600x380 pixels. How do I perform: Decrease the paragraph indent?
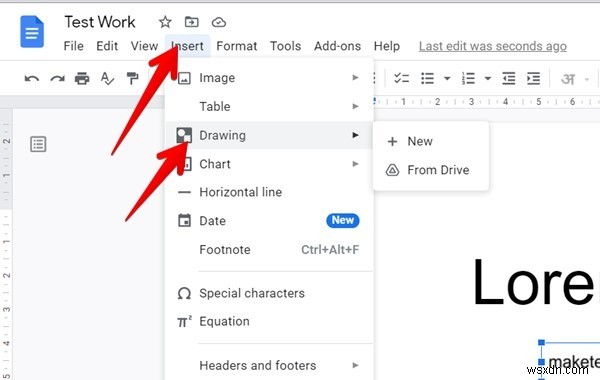coord(508,78)
